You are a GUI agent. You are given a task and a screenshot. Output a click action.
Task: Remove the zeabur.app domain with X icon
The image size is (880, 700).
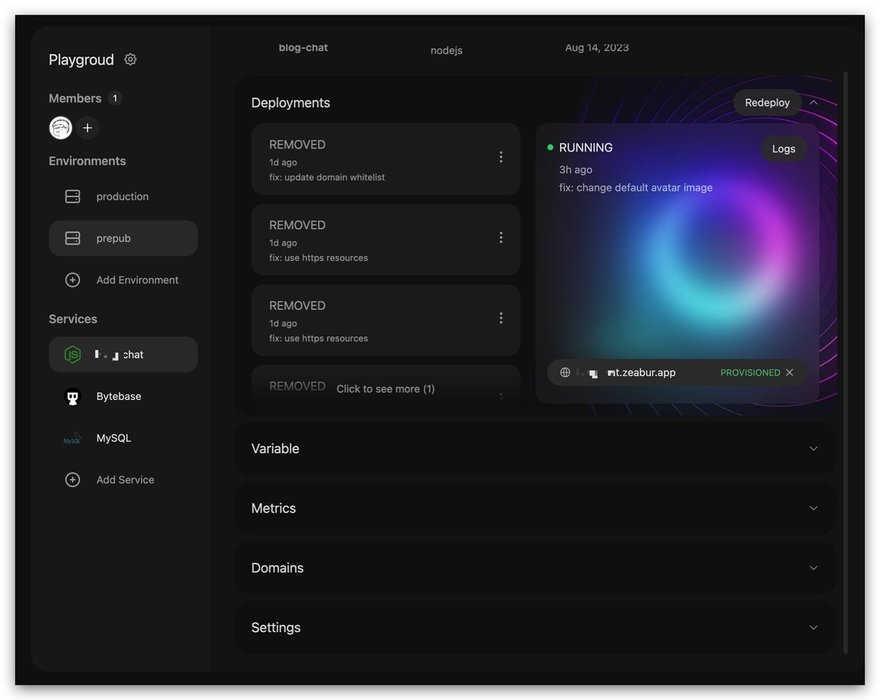pyautogui.click(x=790, y=373)
